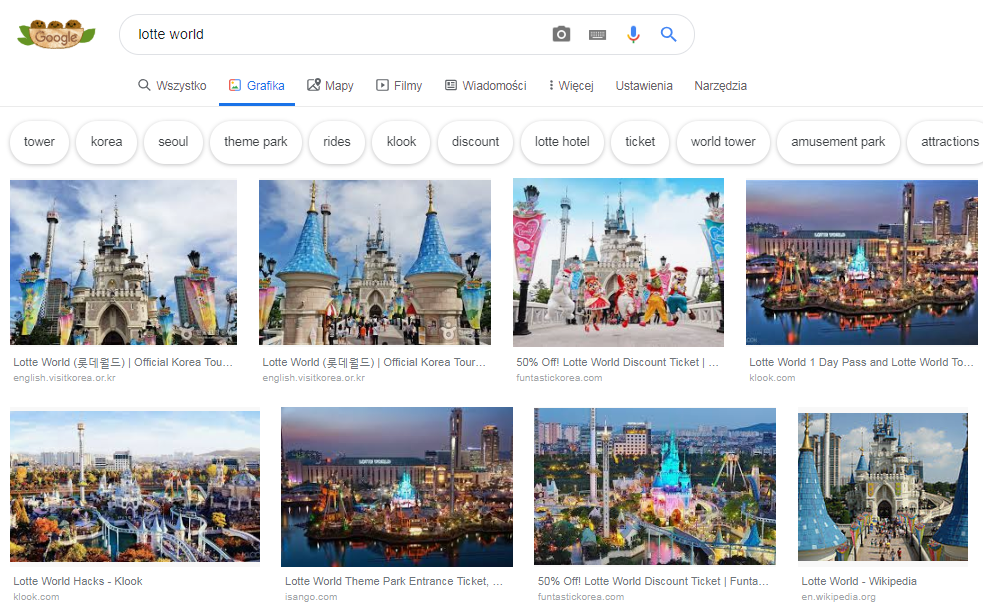Choose the 'world tower' chip
This screenshot has height=612, width=983.
click(723, 142)
